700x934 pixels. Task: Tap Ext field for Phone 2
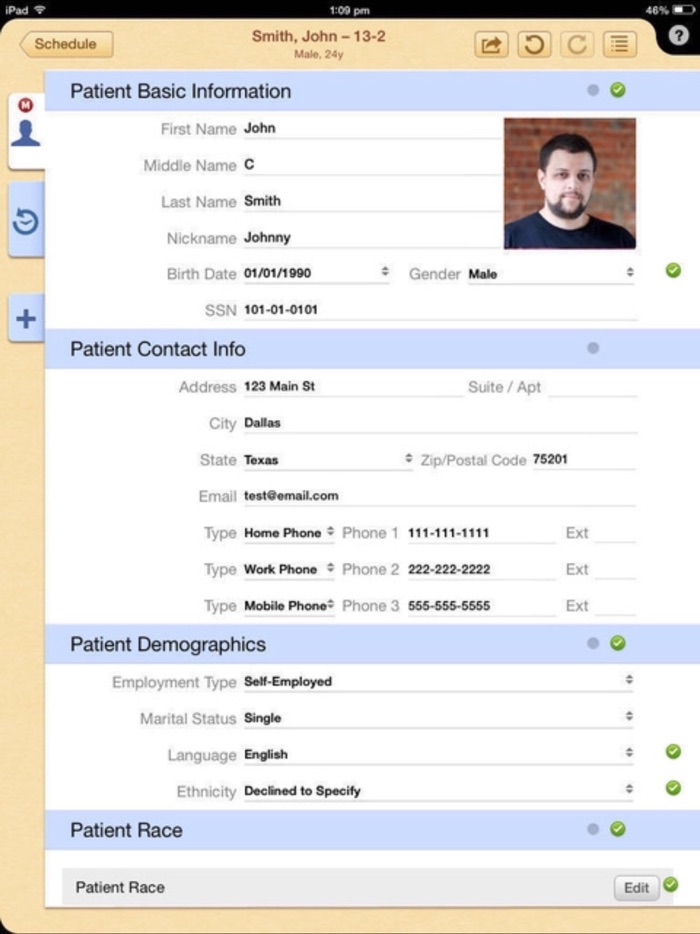coord(615,569)
